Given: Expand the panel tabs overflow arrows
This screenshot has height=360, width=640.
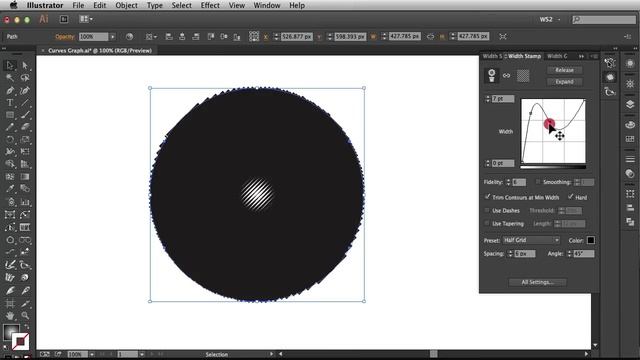Looking at the screenshot, I should [581, 56].
